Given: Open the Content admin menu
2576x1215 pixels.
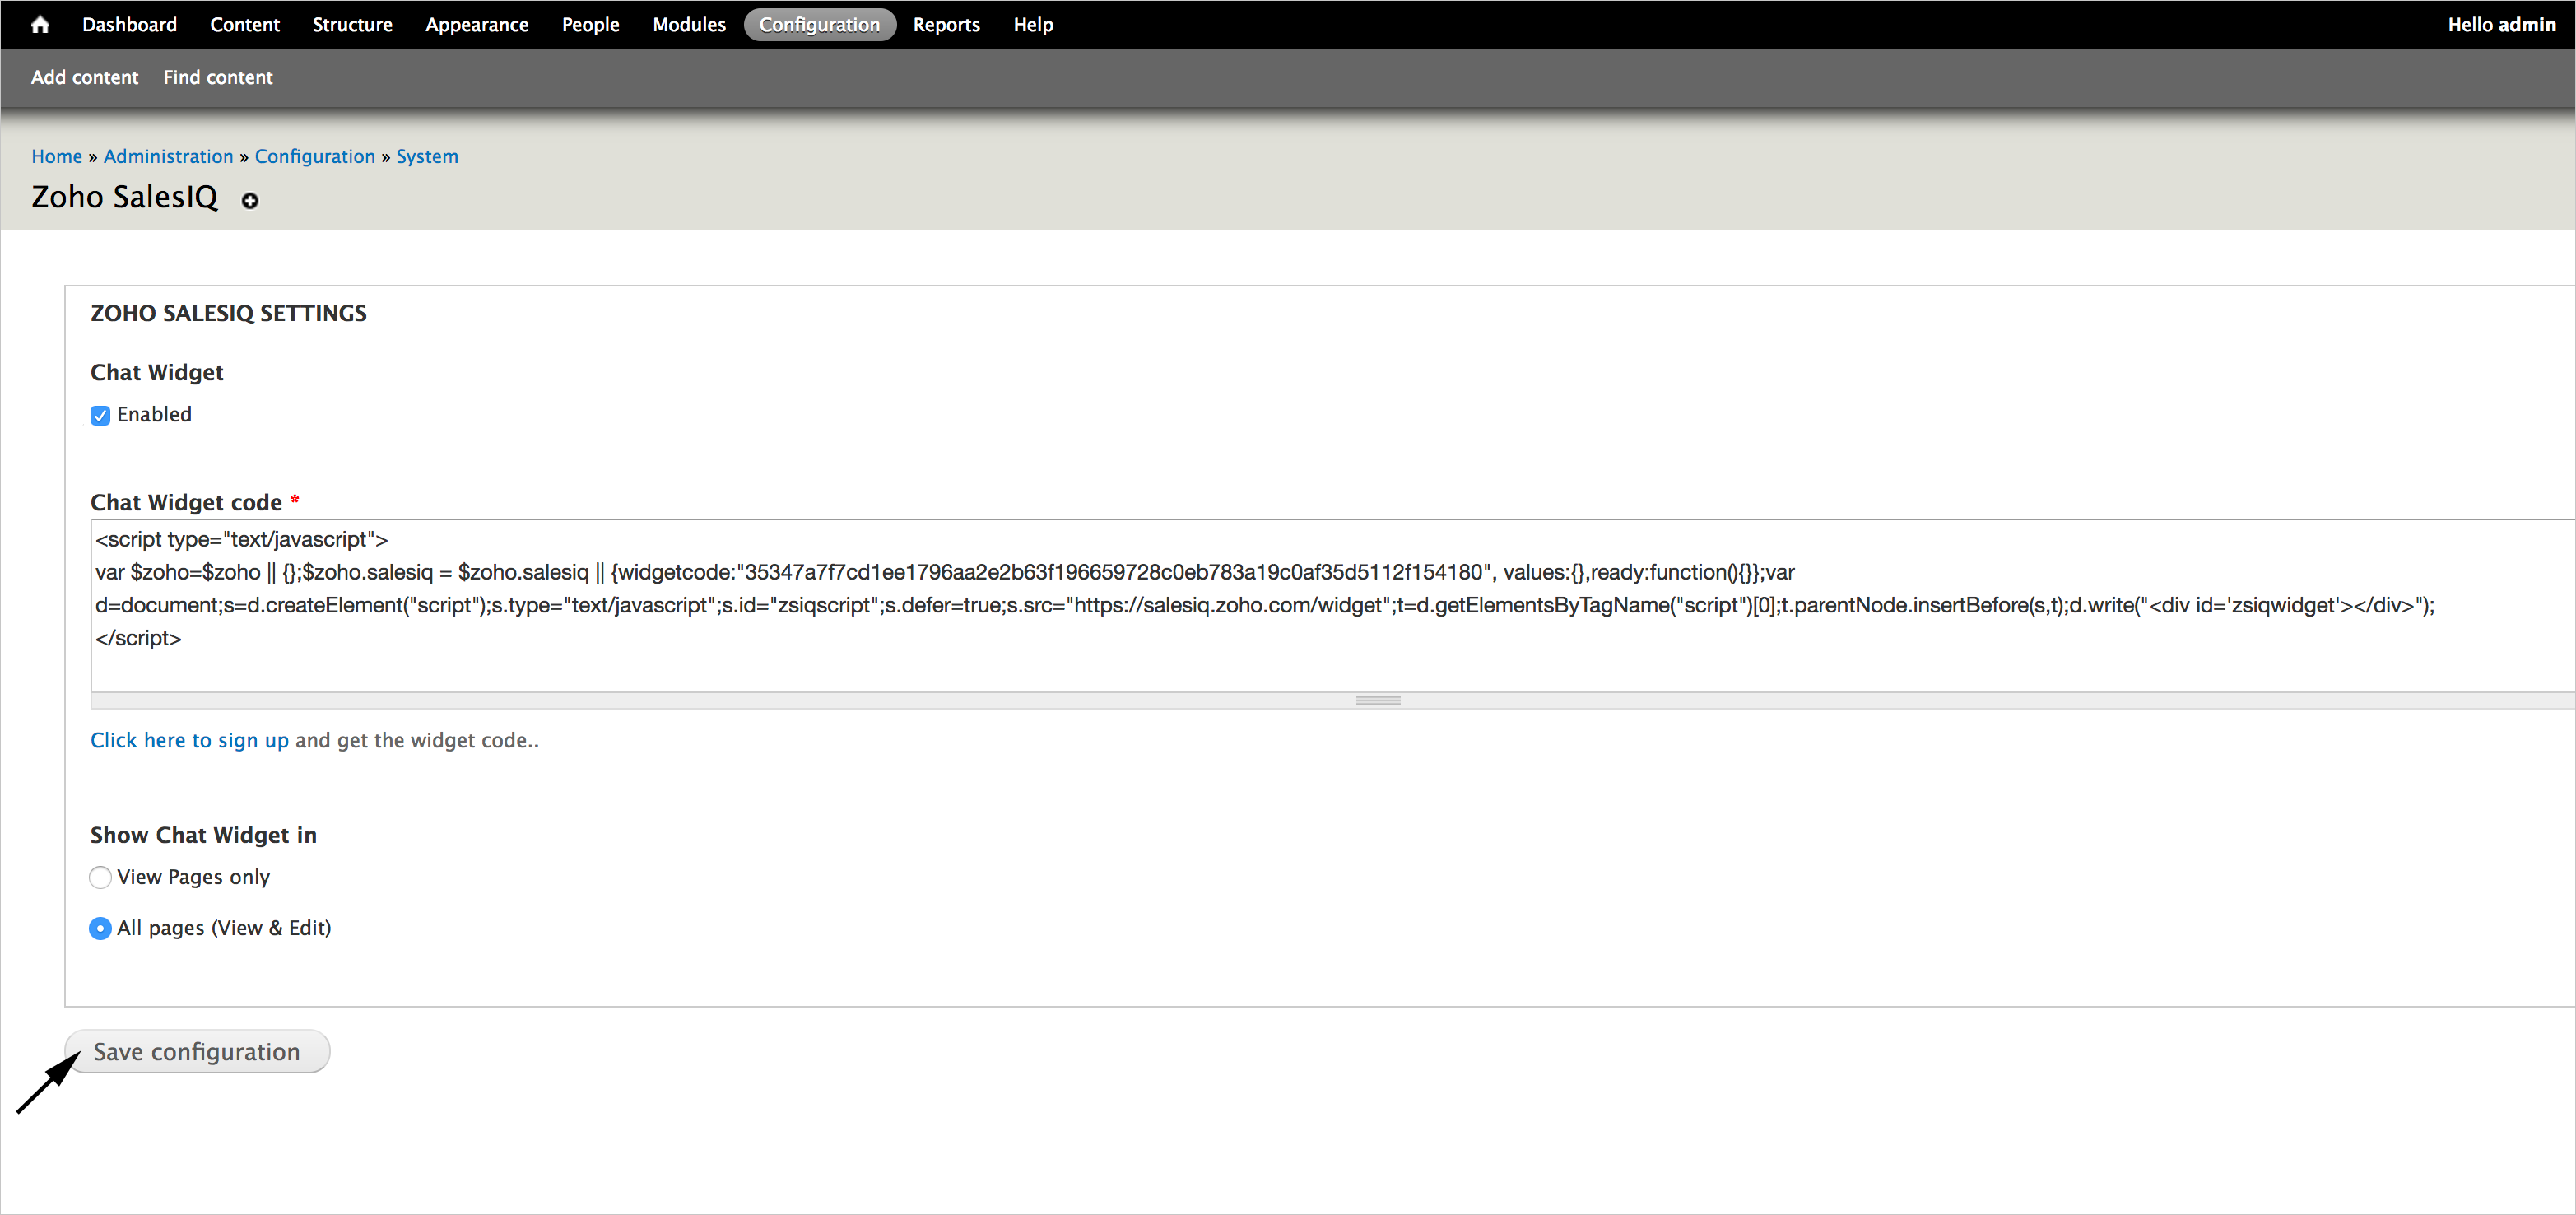Looking at the screenshot, I should click(244, 25).
